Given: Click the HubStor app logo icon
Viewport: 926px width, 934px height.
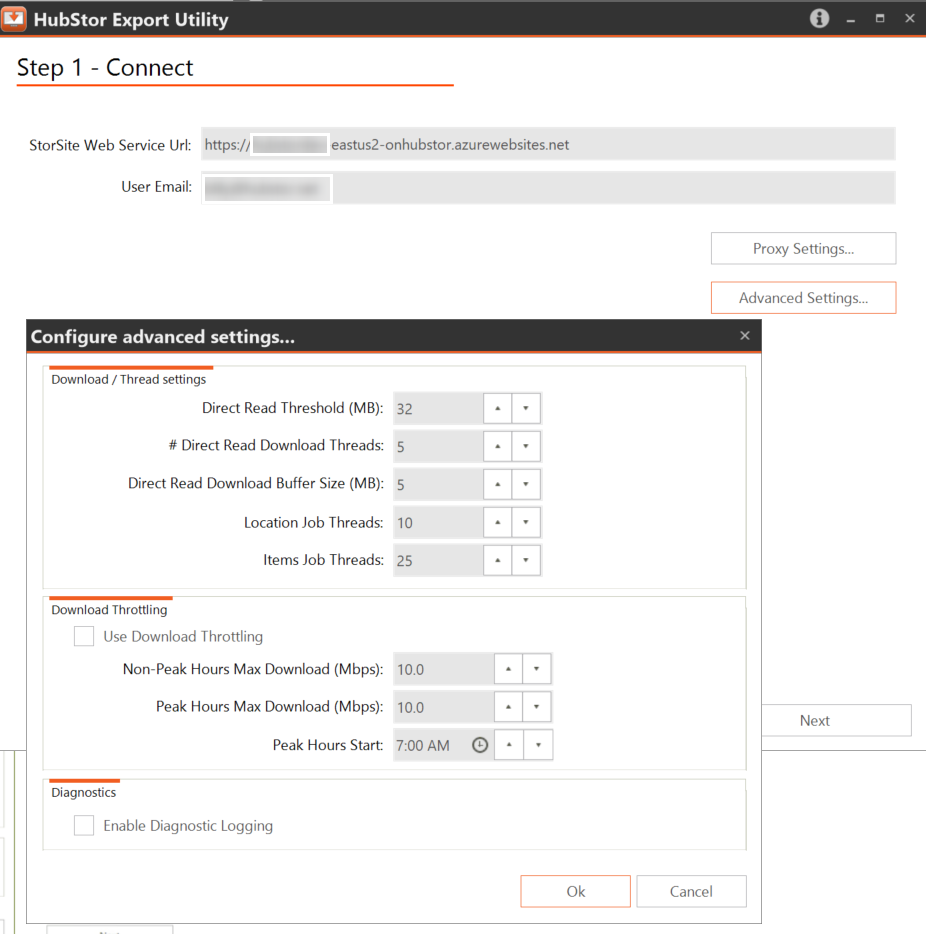Looking at the screenshot, I should tap(13, 19).
